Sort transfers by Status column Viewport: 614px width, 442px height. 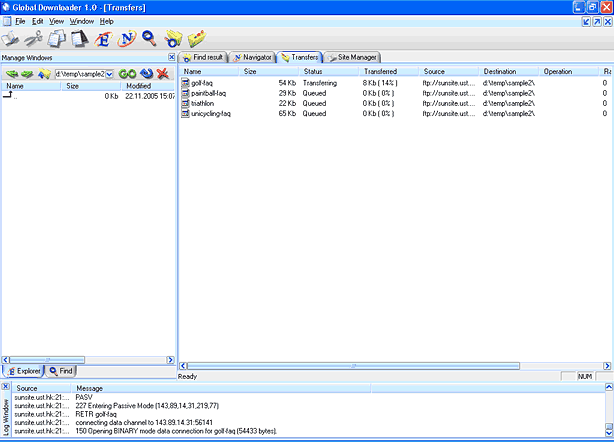[x=330, y=71]
